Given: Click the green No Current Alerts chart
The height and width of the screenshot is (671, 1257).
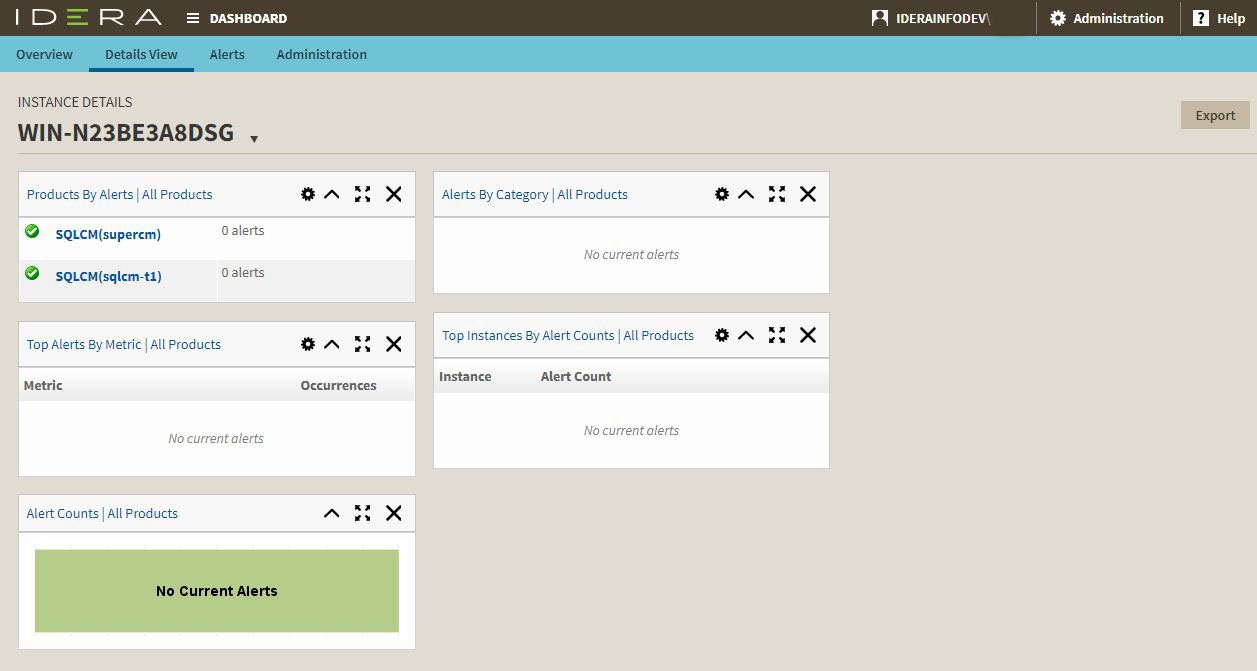Looking at the screenshot, I should click(x=217, y=591).
